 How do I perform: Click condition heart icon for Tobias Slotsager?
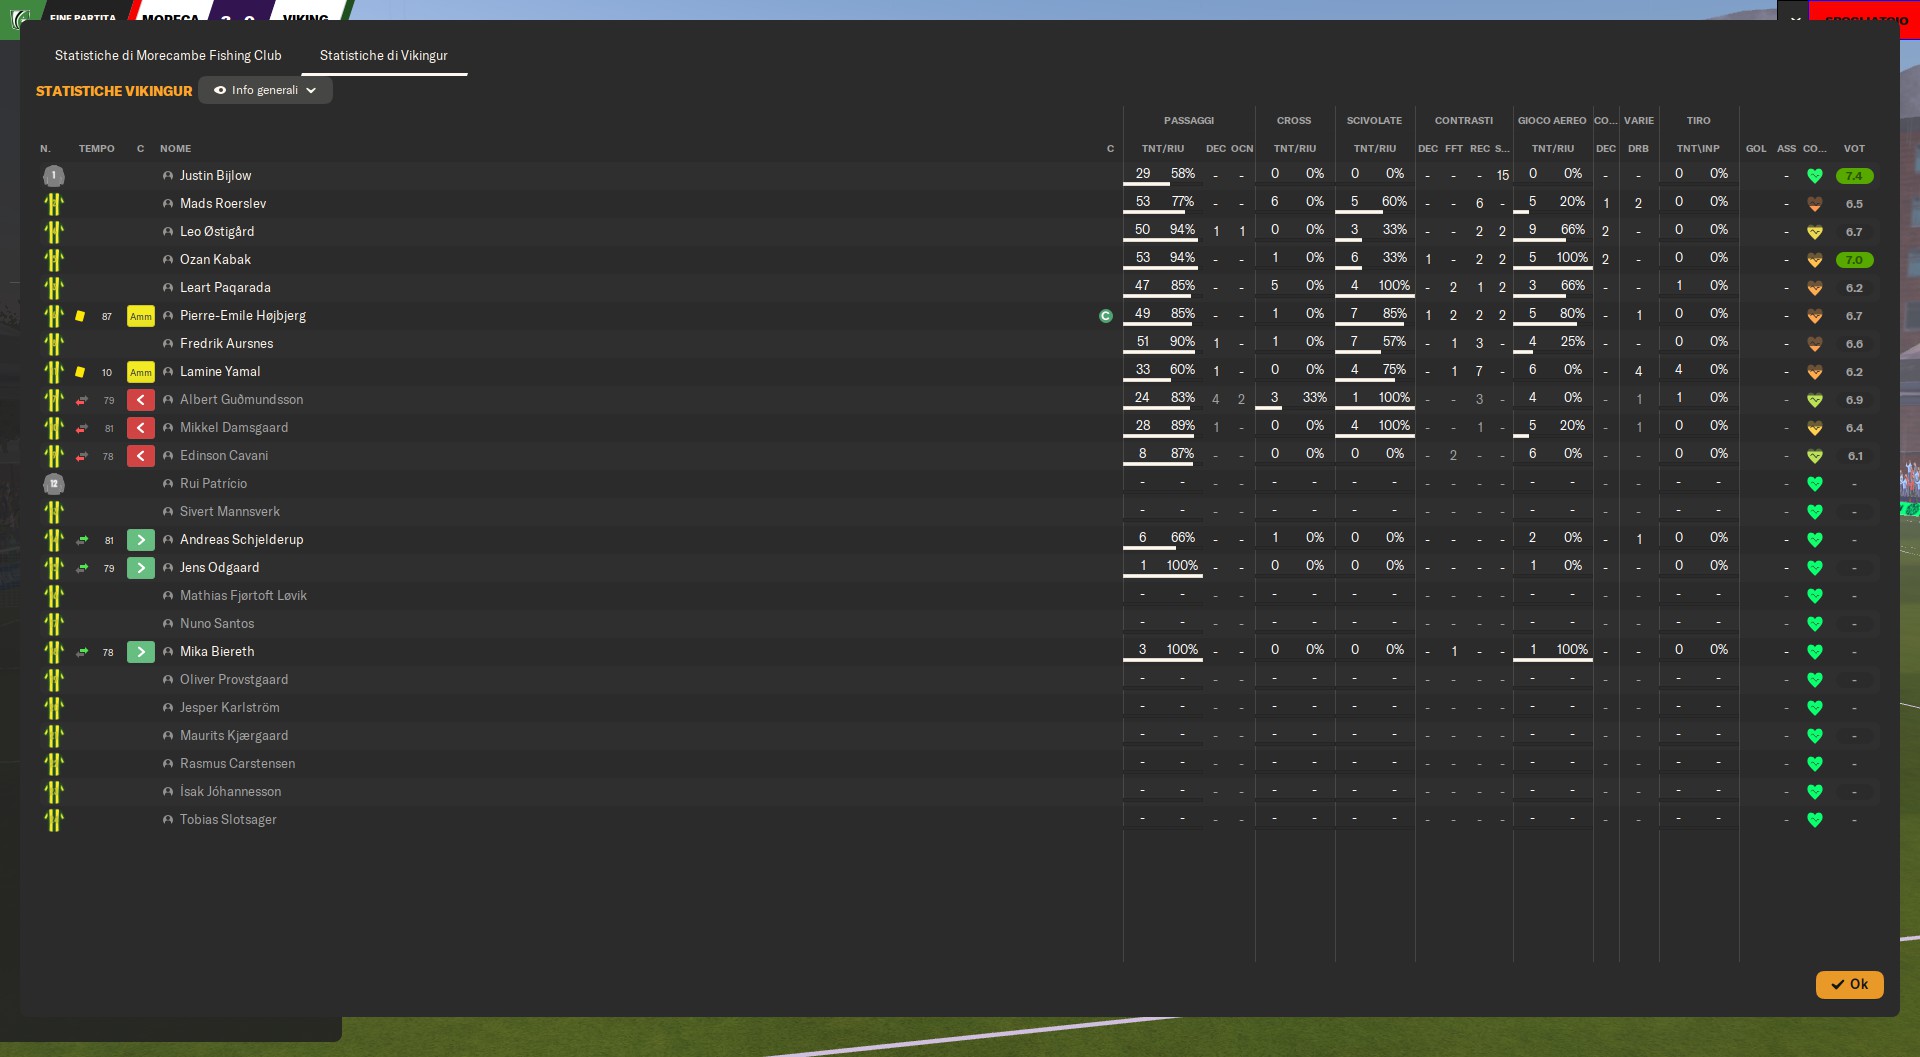(x=1815, y=820)
